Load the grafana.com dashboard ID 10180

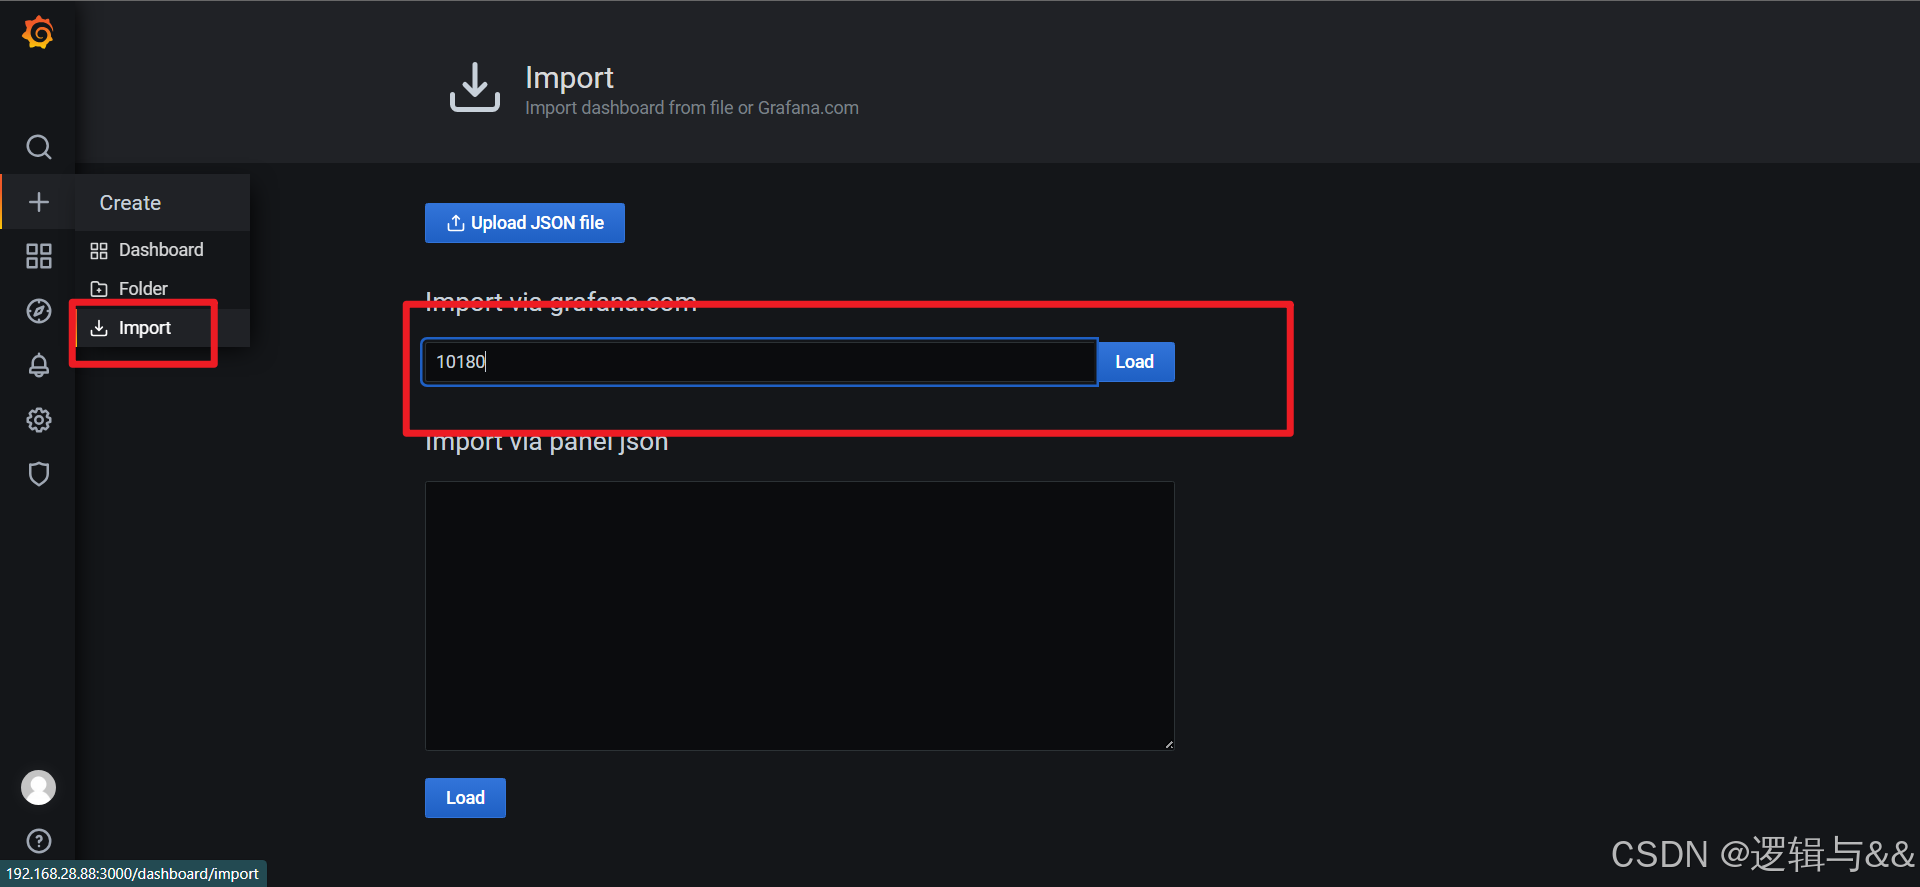click(1135, 362)
